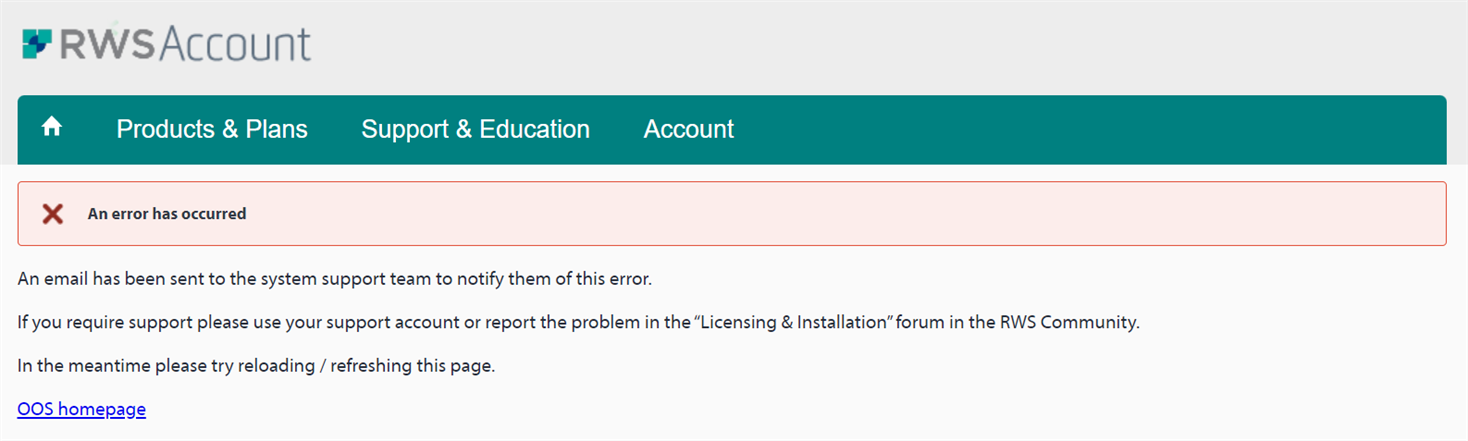Open the Account menu
This screenshot has width=1468, height=441.
pyautogui.click(x=689, y=129)
